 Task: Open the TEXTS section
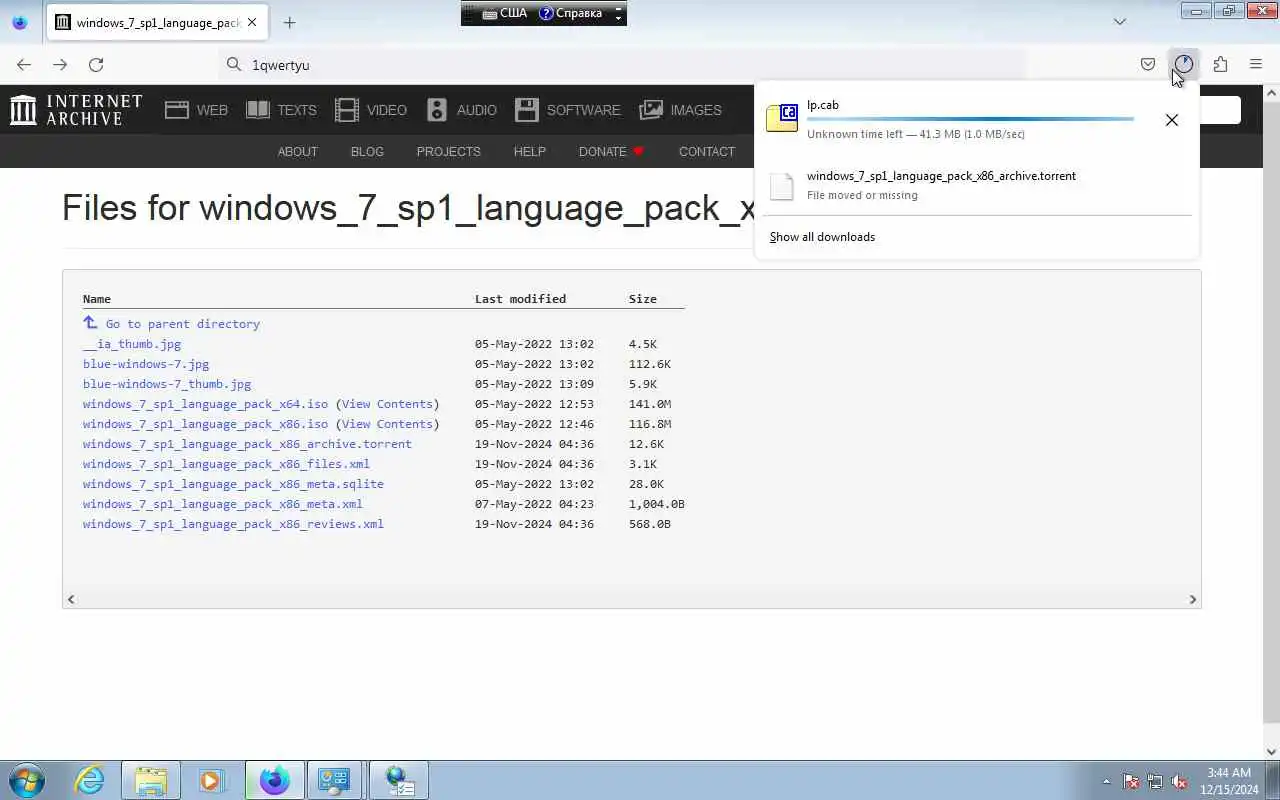281,110
